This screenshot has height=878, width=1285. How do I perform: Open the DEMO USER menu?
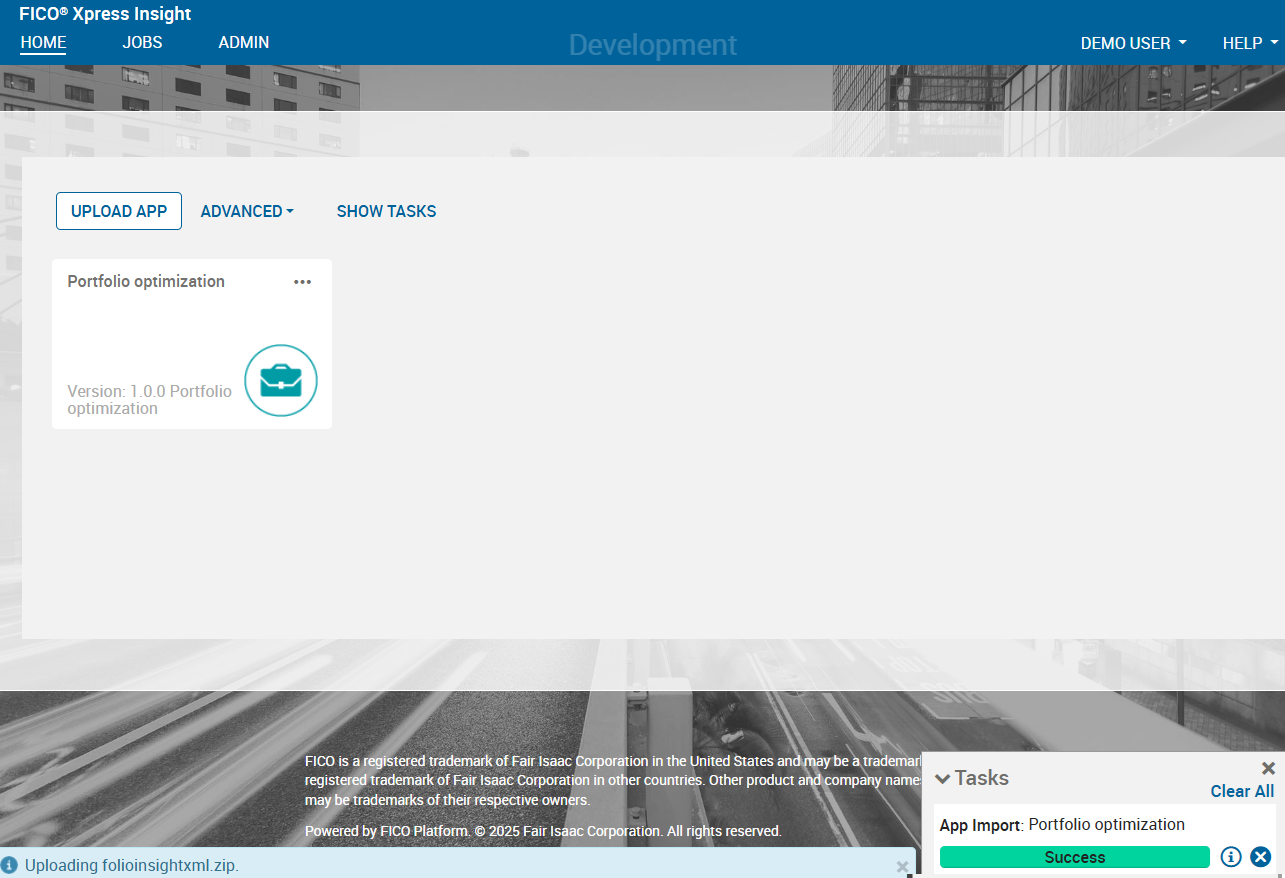pos(1133,43)
